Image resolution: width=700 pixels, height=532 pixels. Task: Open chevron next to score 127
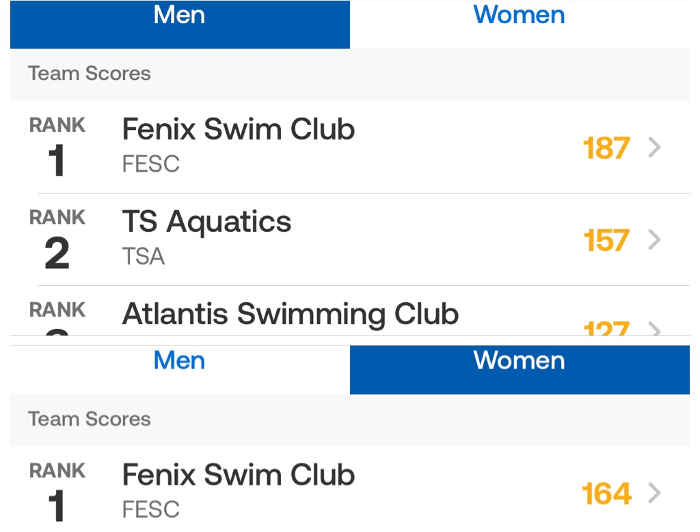click(655, 328)
